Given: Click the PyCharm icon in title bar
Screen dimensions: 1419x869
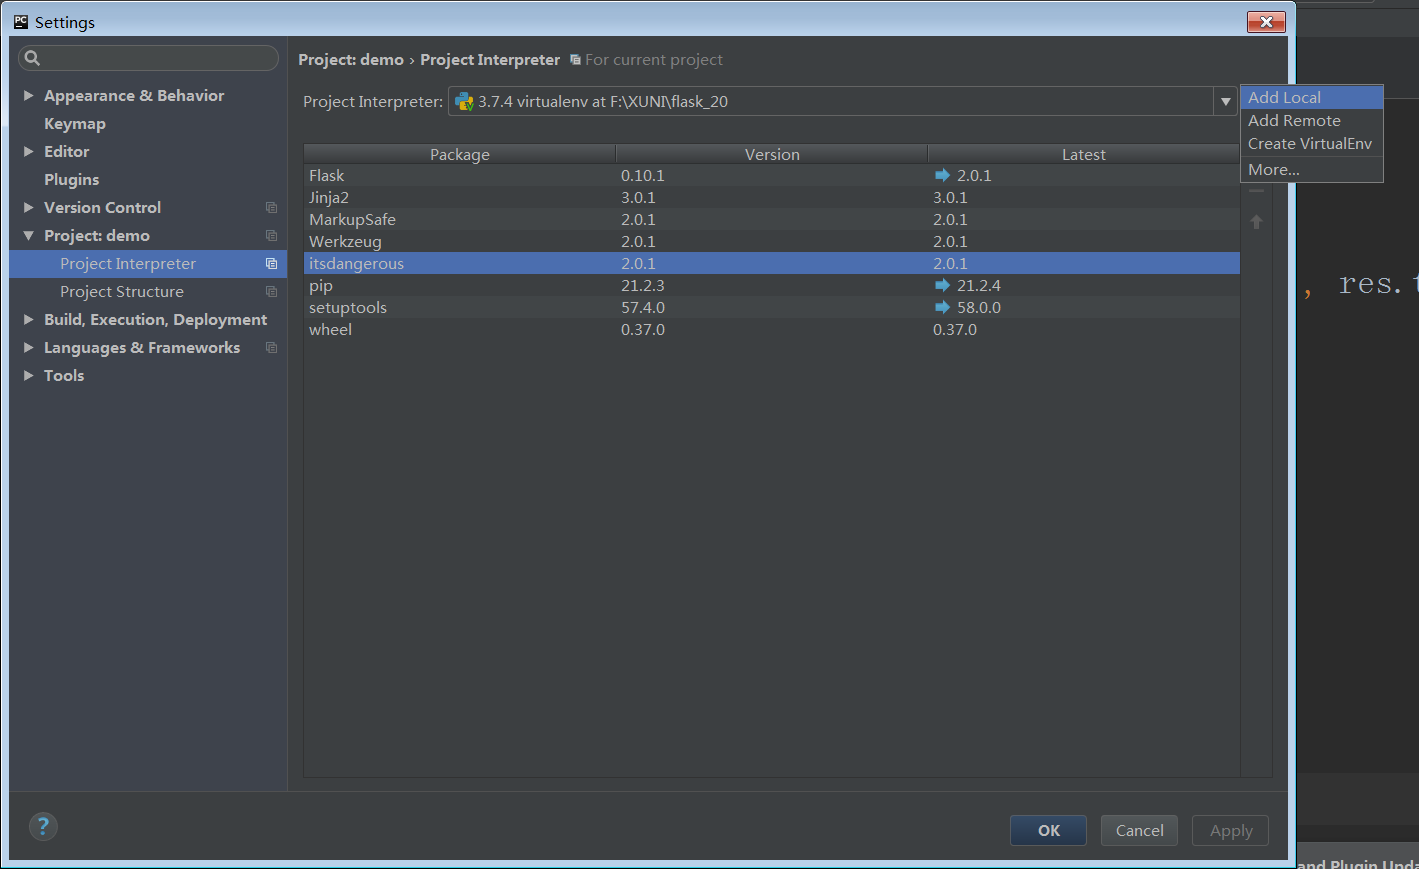Looking at the screenshot, I should [21, 21].
